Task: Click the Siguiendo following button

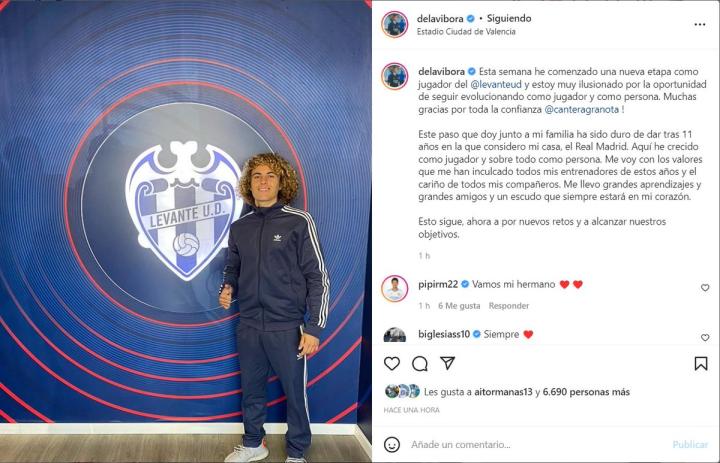Action: 509,18
